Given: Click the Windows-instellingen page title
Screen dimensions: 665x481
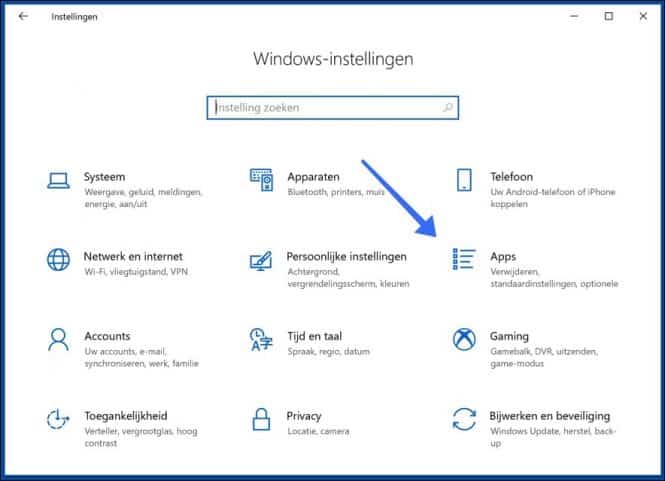Looking at the screenshot, I should pos(333,59).
